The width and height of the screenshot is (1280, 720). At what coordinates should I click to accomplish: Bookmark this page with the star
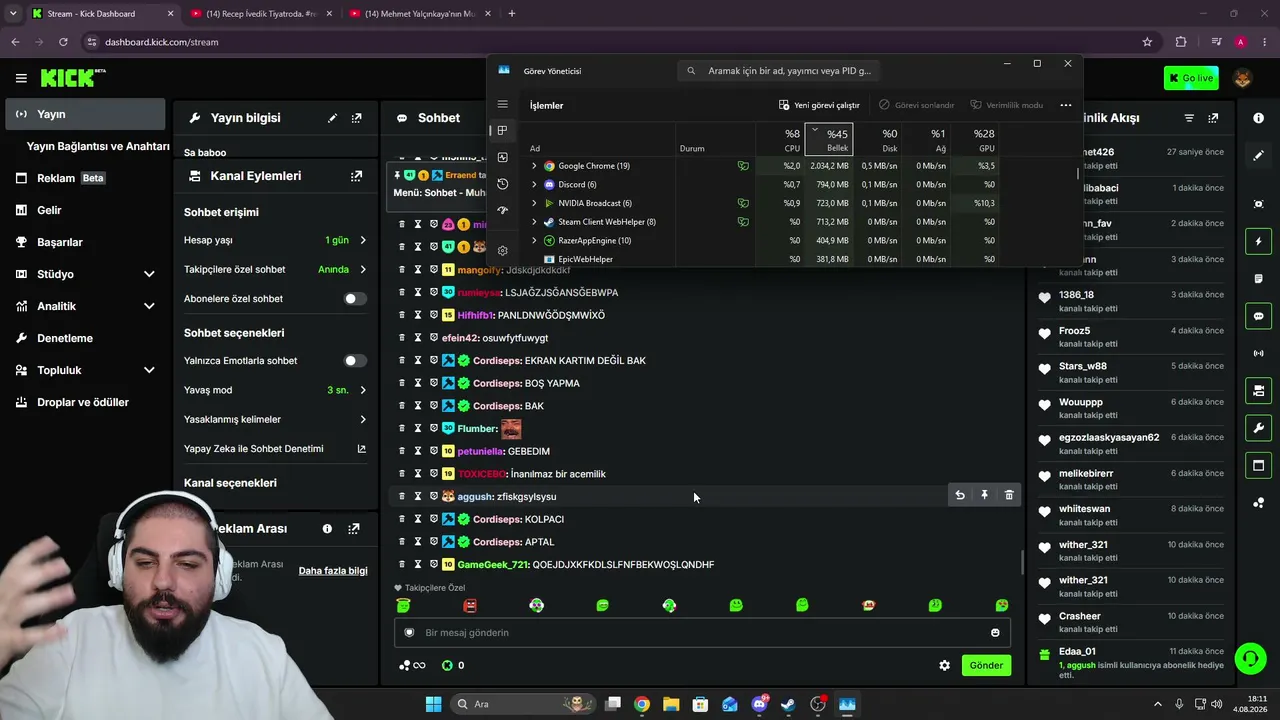tap(1147, 42)
